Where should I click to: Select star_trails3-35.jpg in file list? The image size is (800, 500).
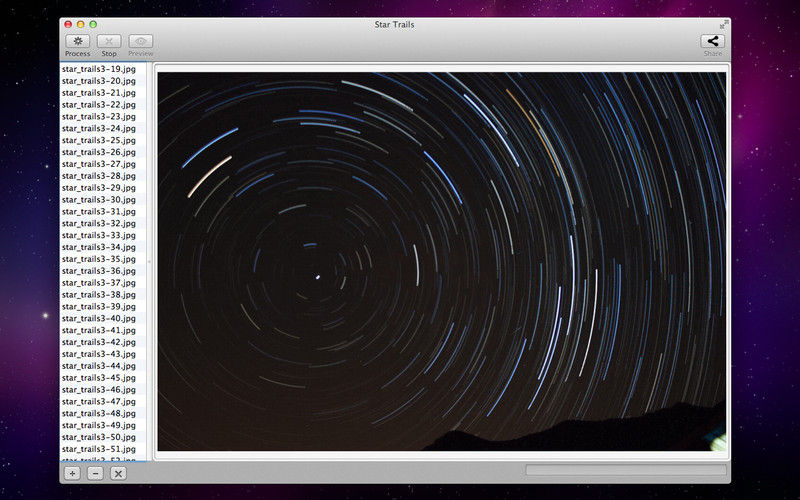coord(103,259)
